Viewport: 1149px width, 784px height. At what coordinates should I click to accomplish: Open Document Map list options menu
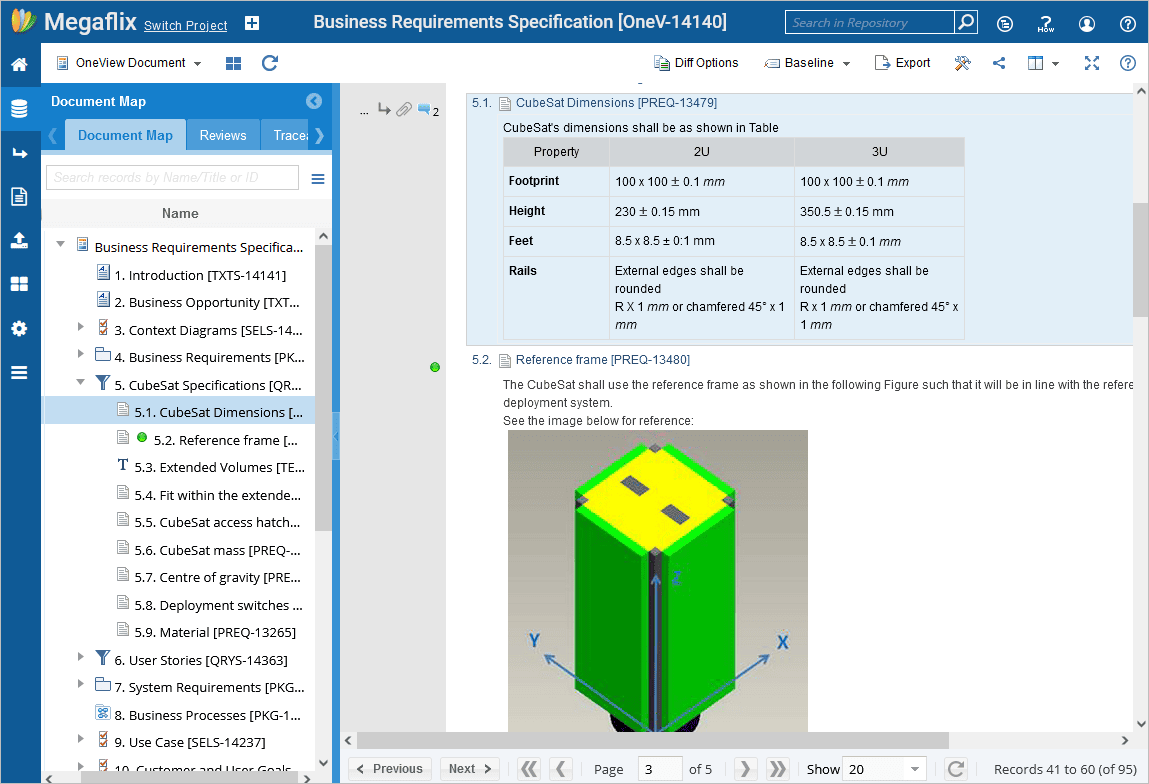(318, 179)
